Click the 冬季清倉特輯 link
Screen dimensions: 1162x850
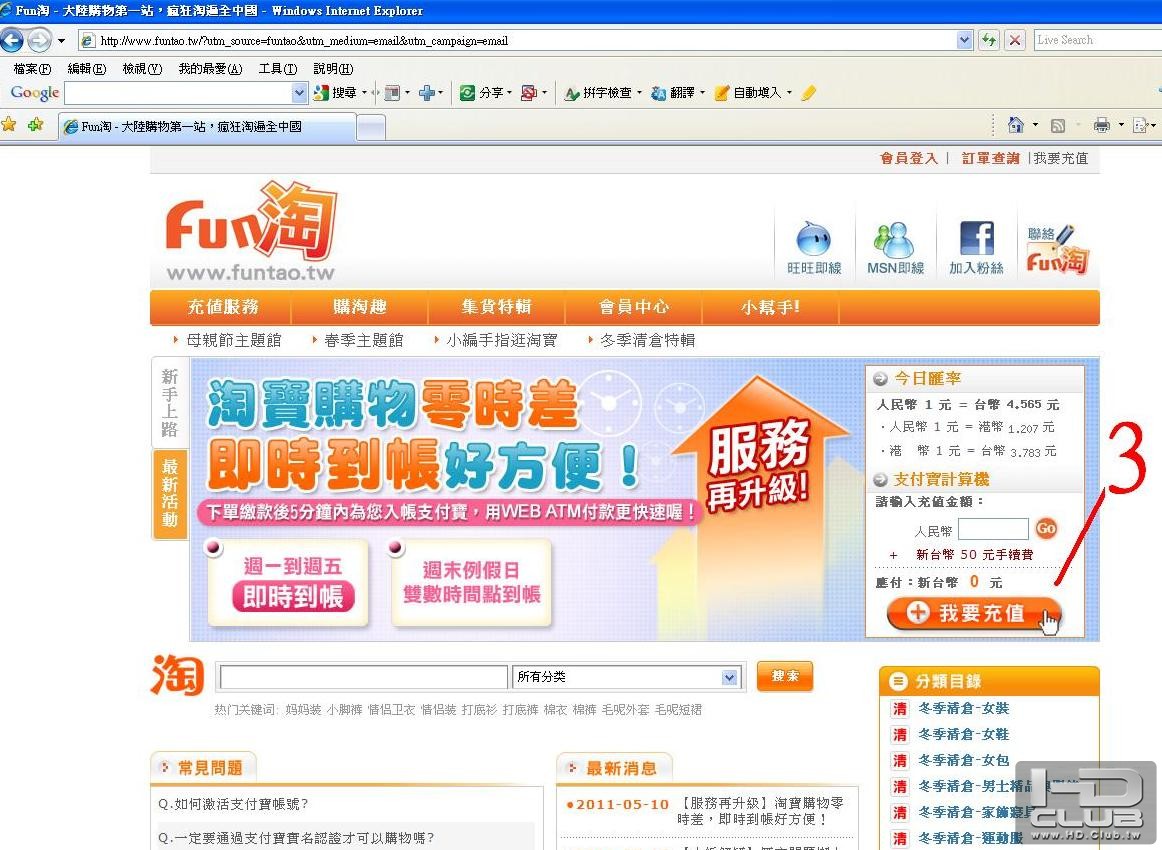click(648, 340)
